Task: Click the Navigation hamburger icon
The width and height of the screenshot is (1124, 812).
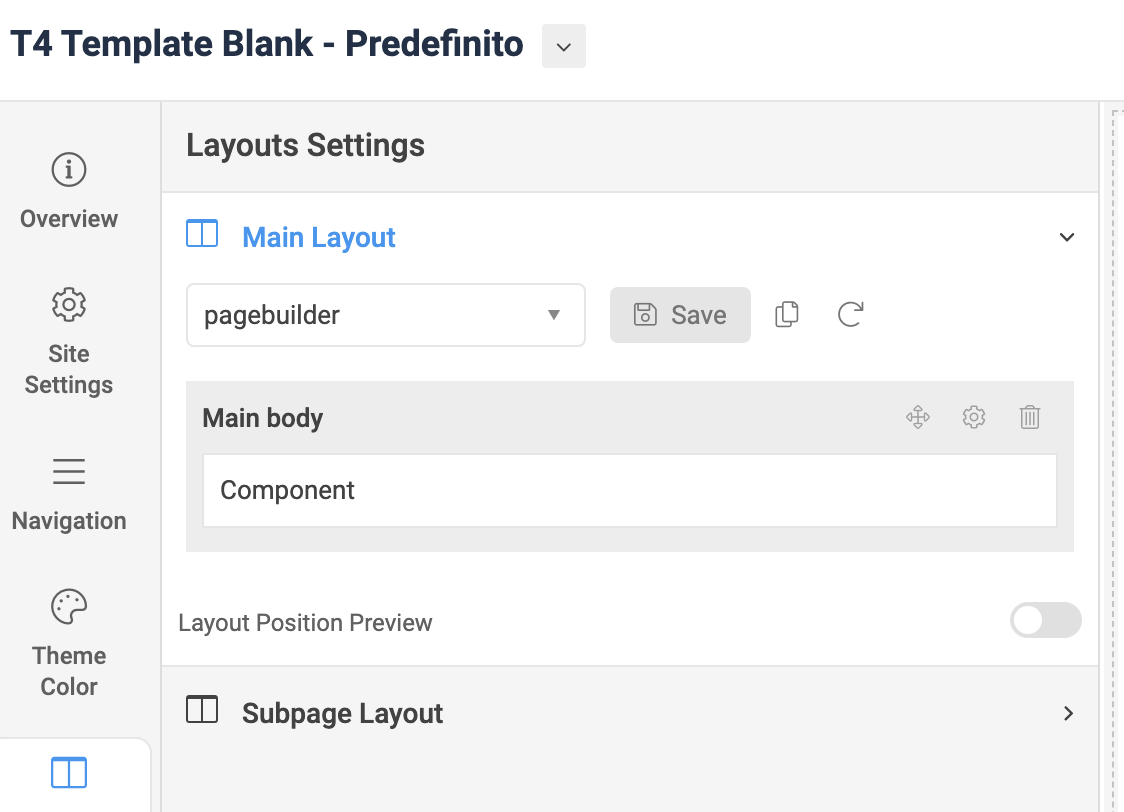Action: coord(69,471)
